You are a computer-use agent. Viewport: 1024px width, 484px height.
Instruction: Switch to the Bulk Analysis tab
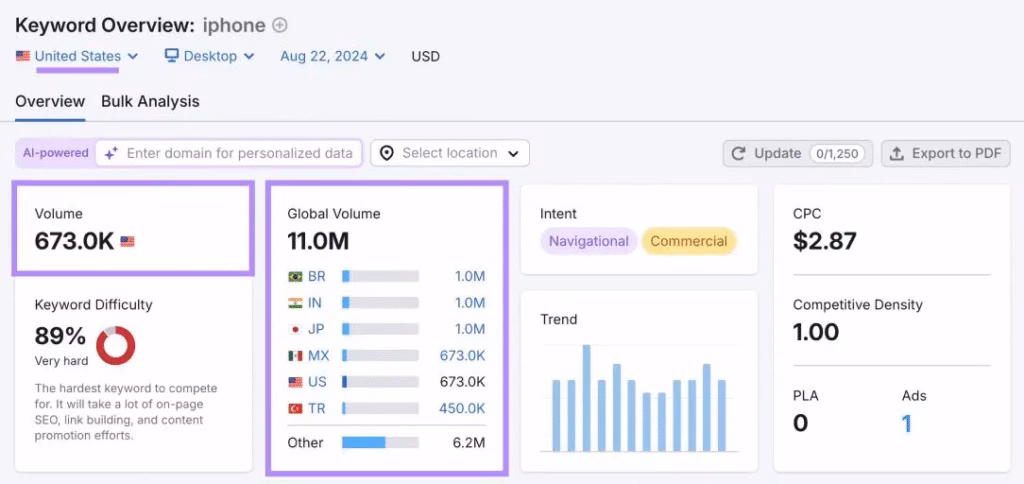[x=150, y=101]
